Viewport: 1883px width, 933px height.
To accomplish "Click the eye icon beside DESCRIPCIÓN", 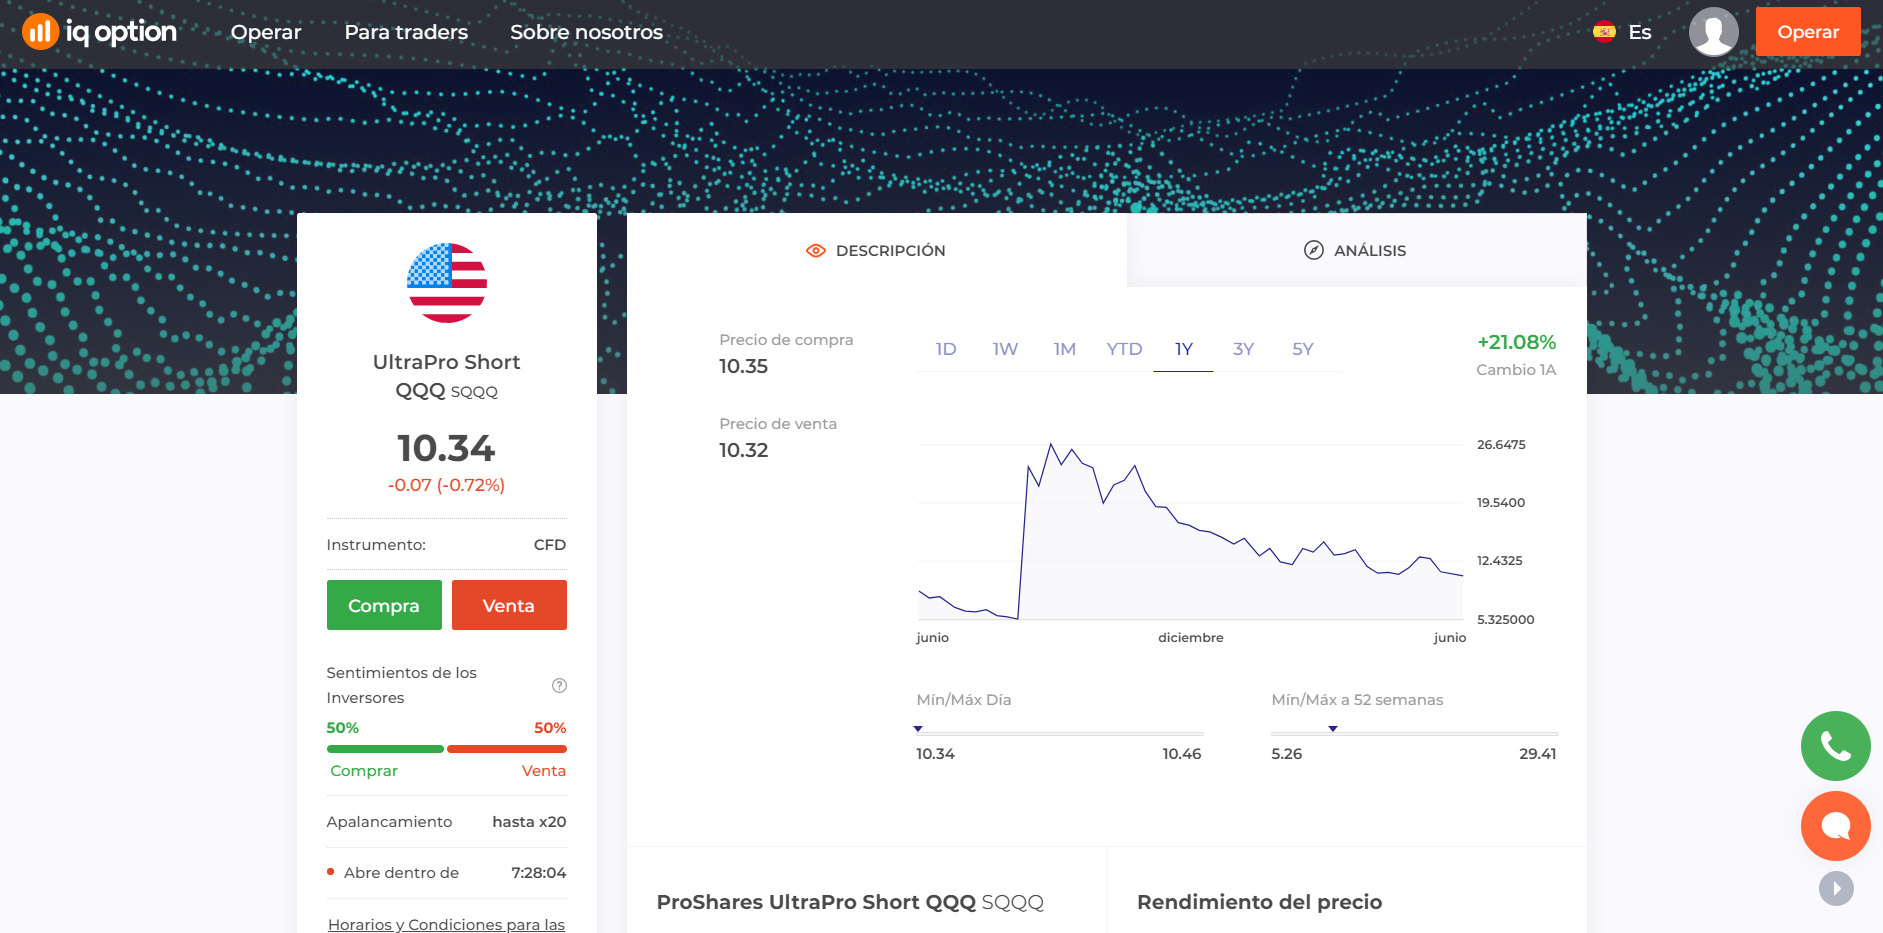I will [x=816, y=250].
